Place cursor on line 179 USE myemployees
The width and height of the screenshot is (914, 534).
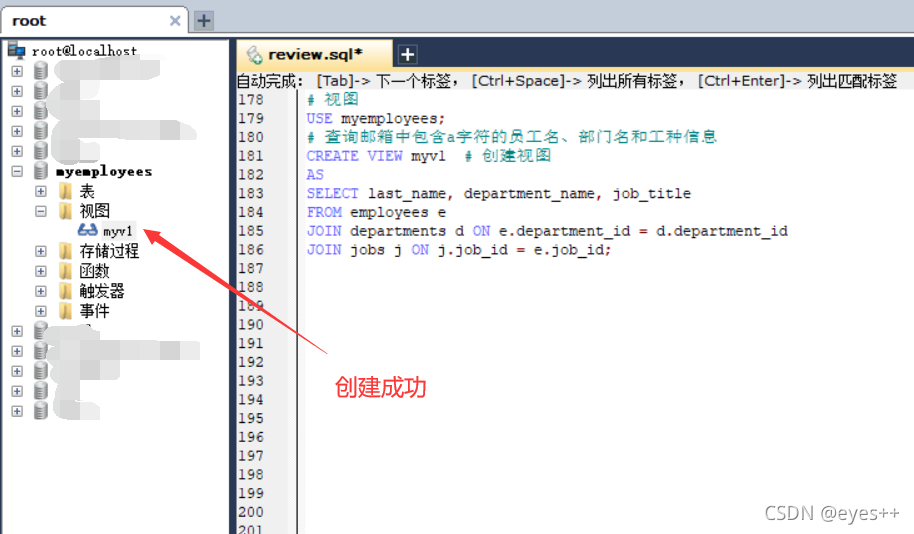point(375,118)
